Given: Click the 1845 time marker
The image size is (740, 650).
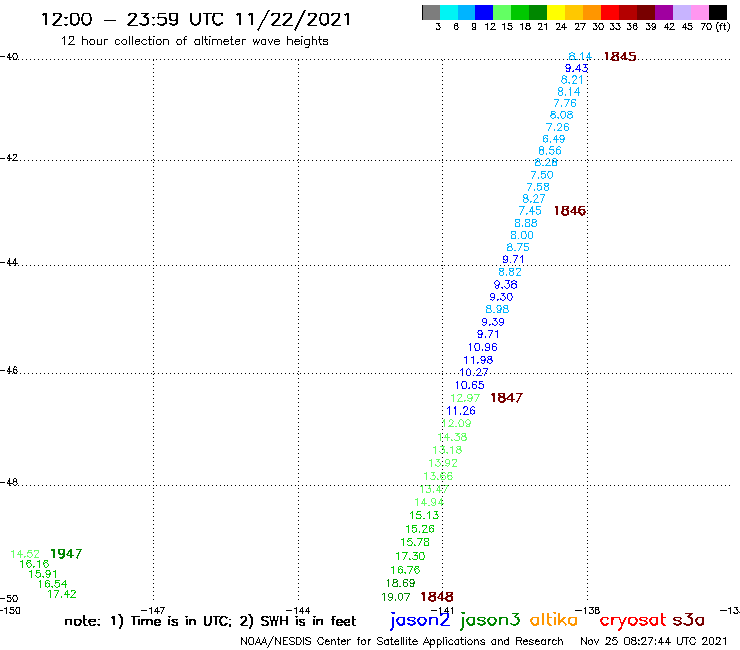Looking at the screenshot, I should coord(620,57).
